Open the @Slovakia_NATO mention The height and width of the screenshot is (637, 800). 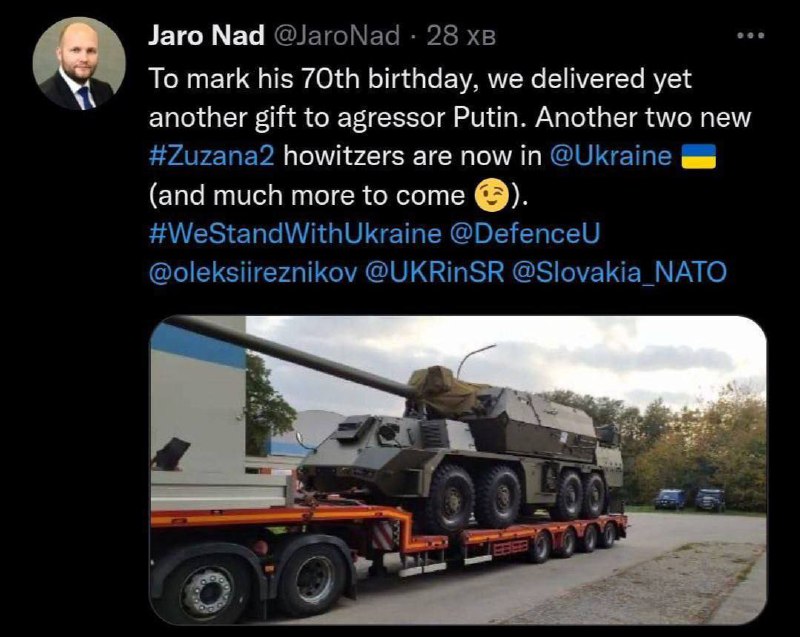[x=618, y=271]
